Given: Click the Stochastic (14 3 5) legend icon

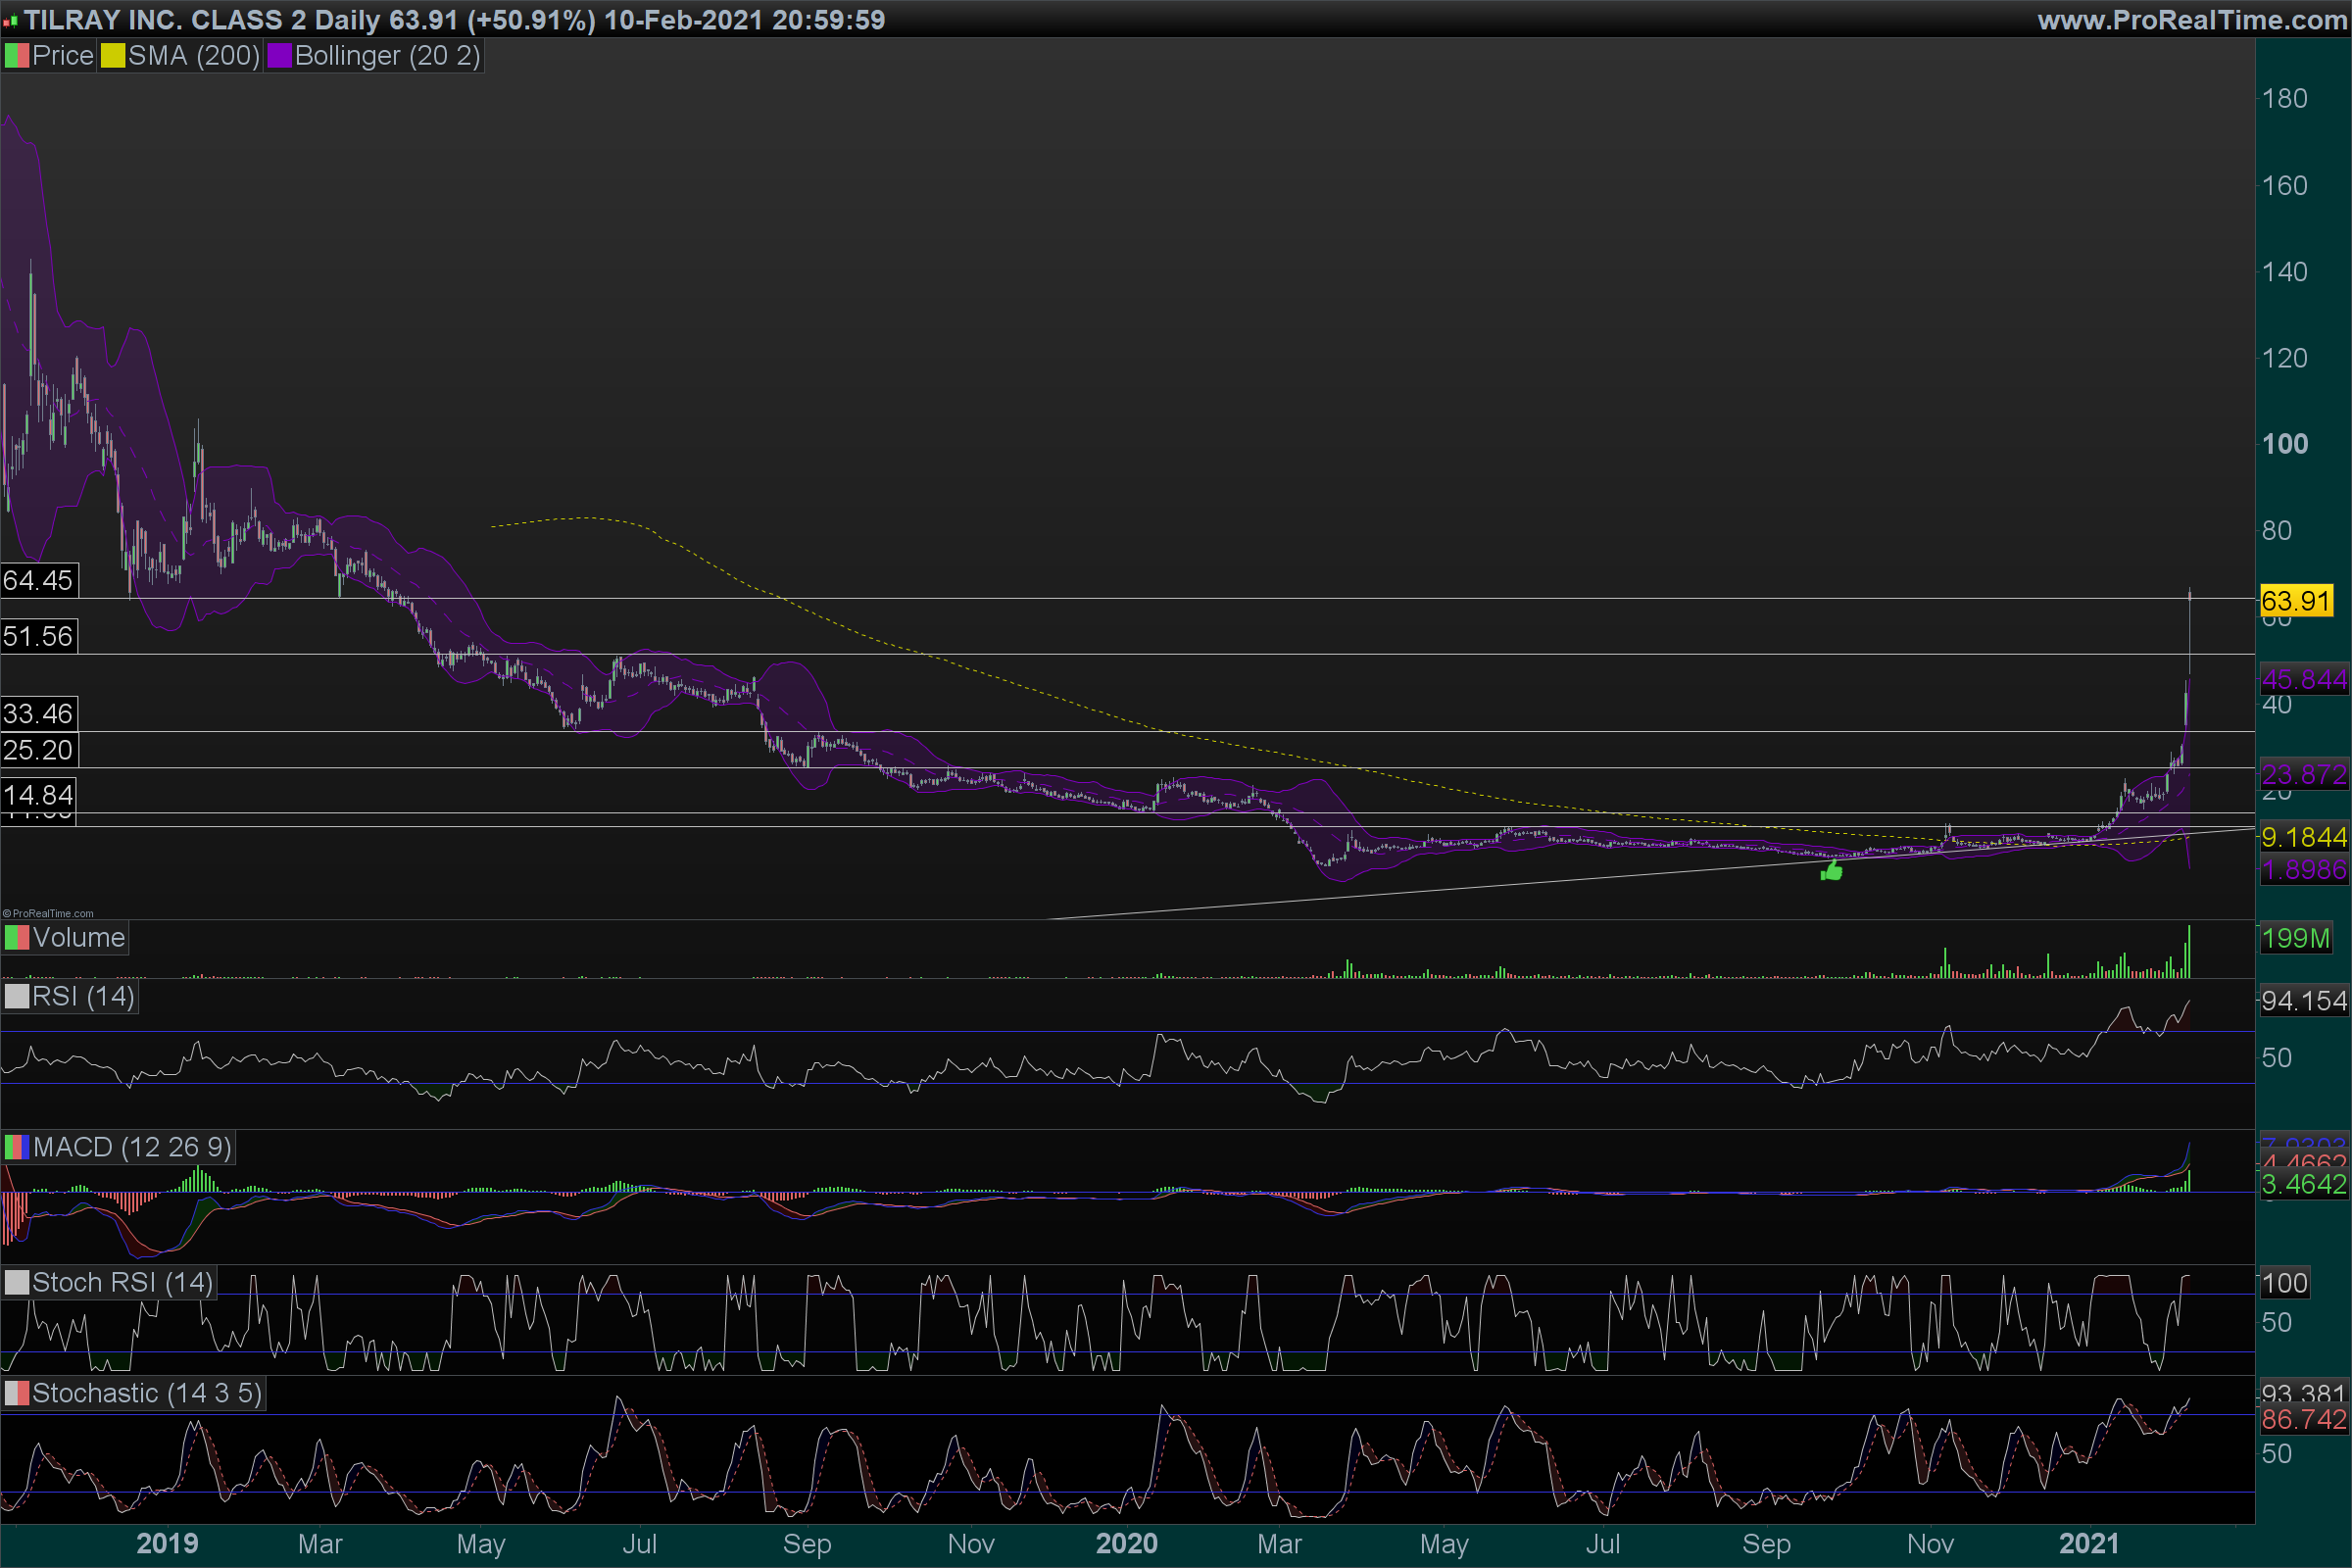Looking at the screenshot, I should pyautogui.click(x=16, y=1394).
